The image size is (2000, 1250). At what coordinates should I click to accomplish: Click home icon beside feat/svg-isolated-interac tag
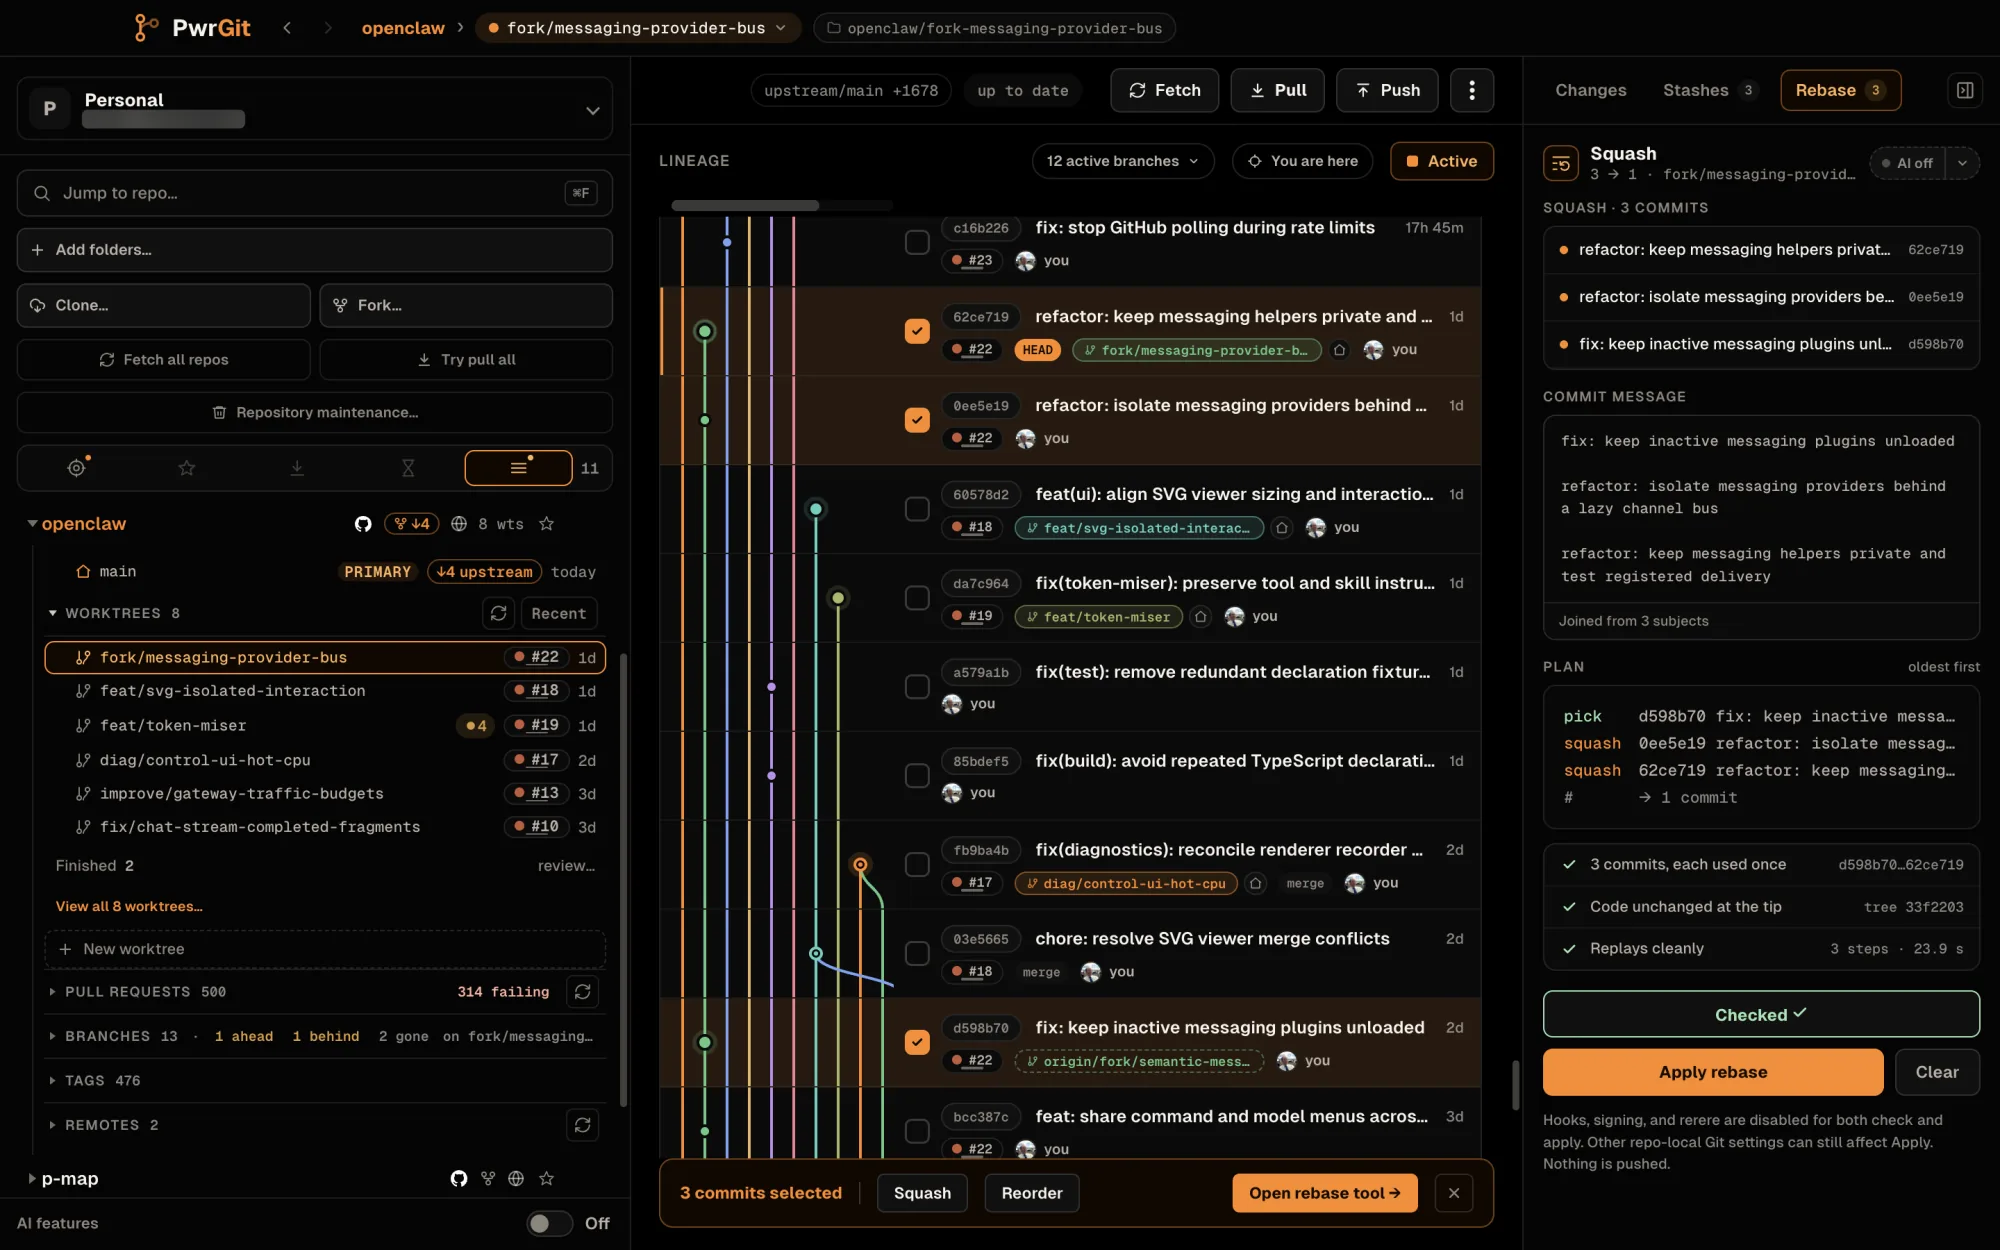(x=1282, y=528)
